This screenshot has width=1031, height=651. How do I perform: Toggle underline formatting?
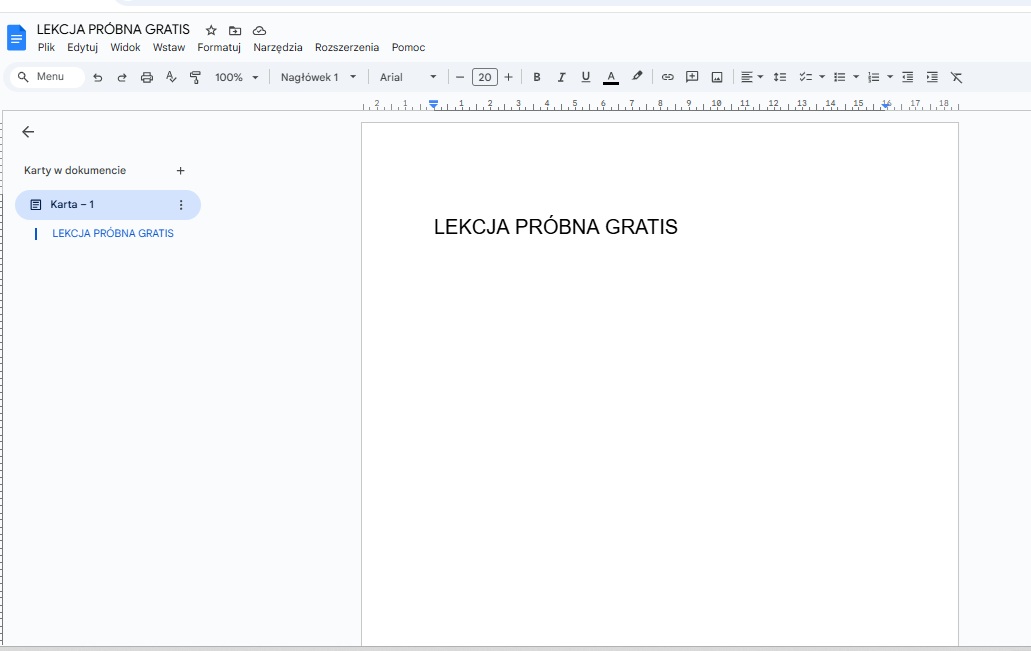tap(585, 77)
